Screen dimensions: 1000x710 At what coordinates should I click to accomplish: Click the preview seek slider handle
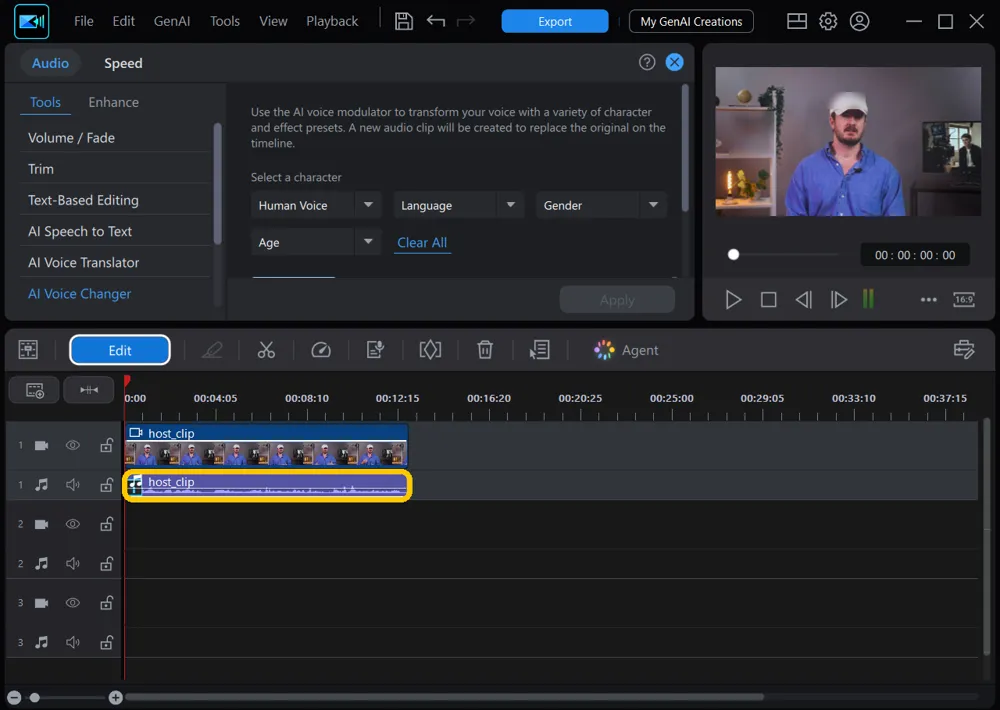733,255
